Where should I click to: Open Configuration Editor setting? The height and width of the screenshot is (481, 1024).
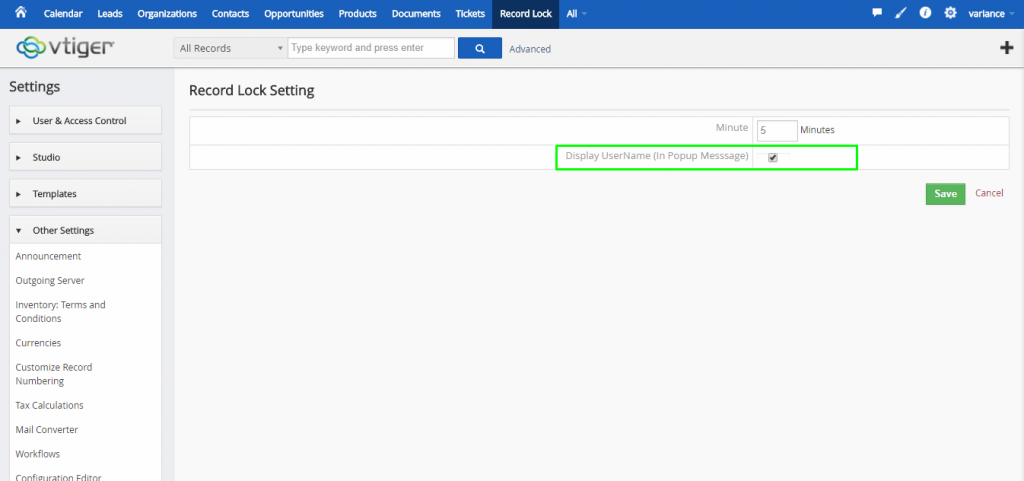click(x=58, y=477)
